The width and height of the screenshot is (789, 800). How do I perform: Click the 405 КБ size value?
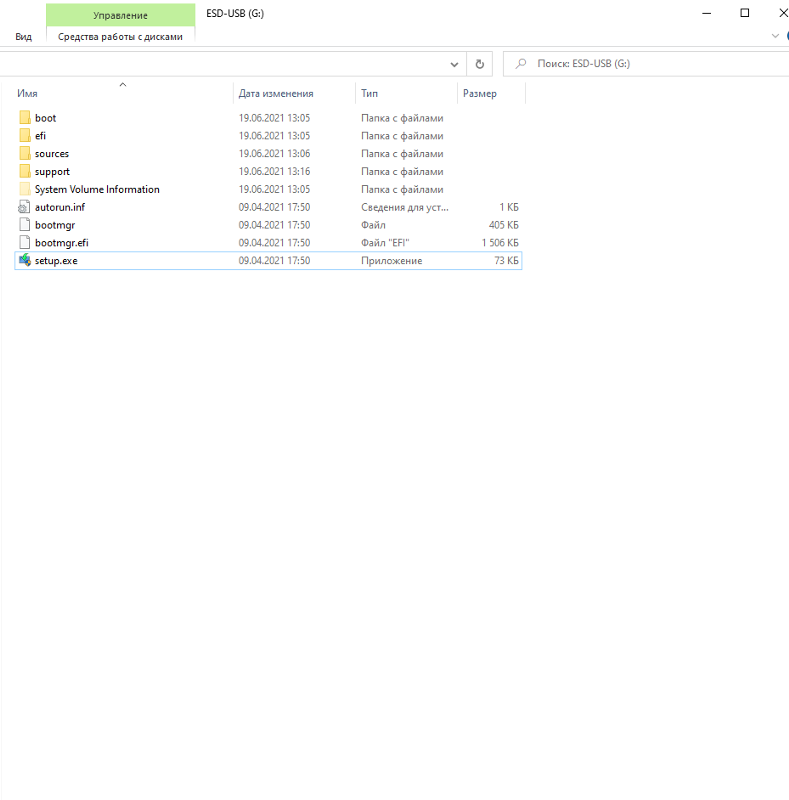coord(504,225)
